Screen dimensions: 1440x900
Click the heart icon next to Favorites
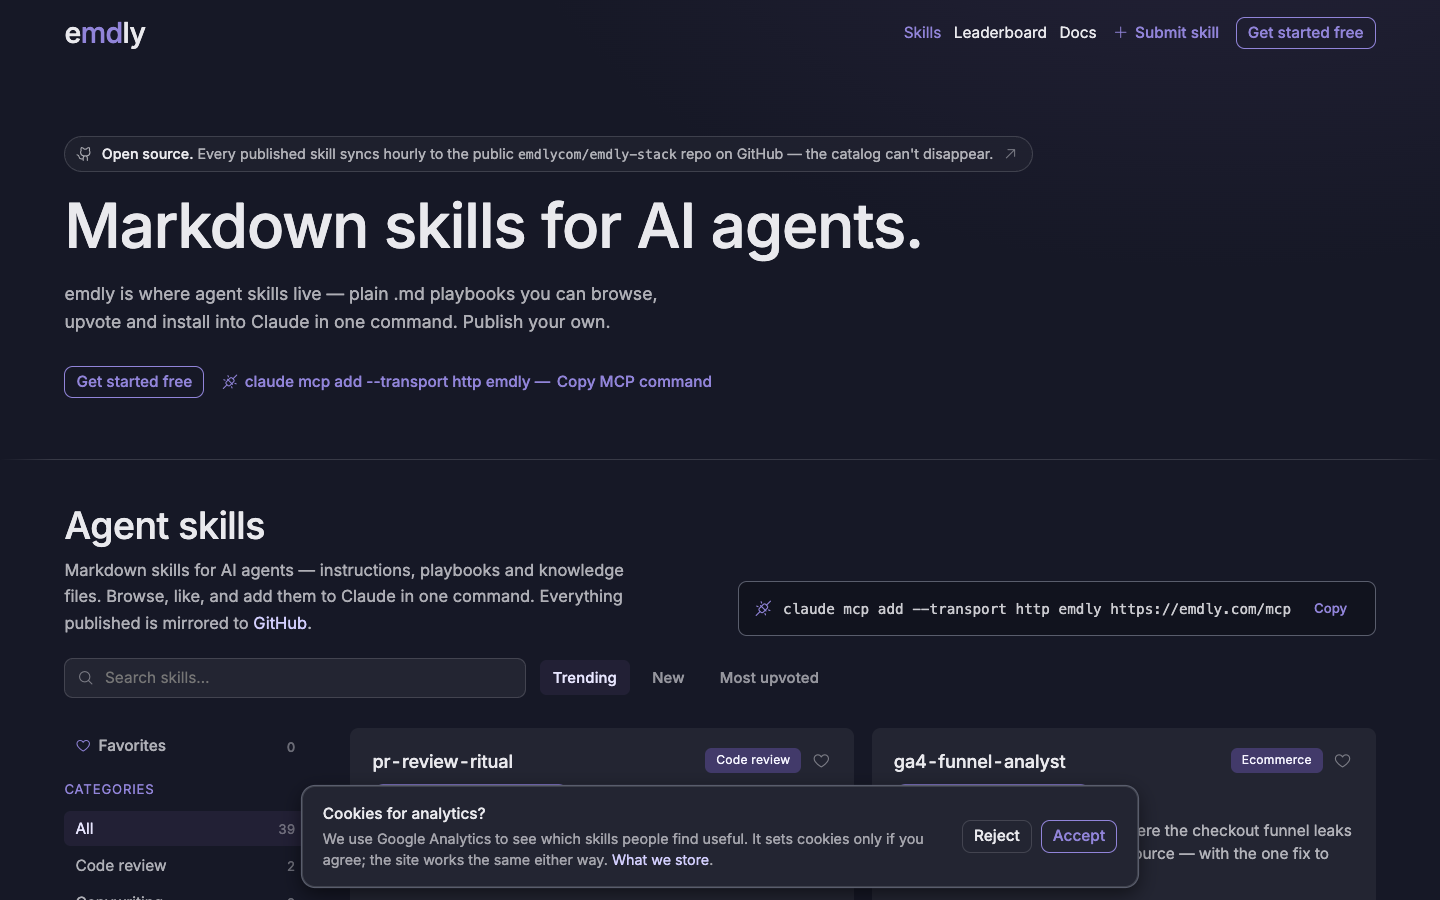click(x=83, y=746)
